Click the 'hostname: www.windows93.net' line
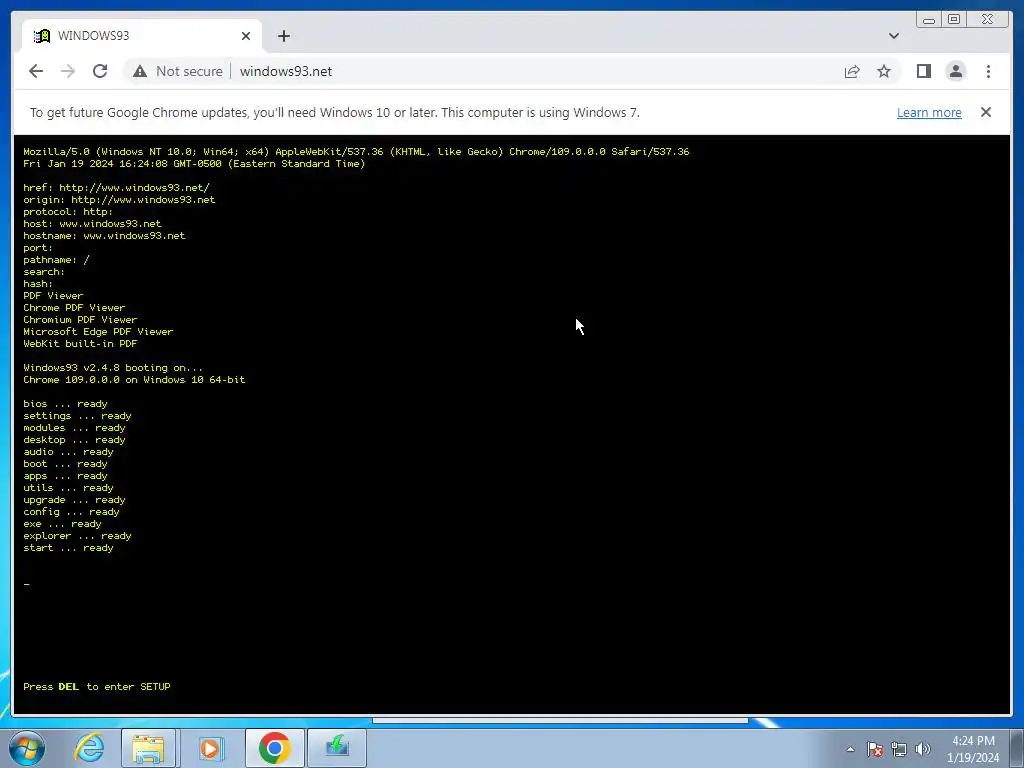 [x=104, y=236]
